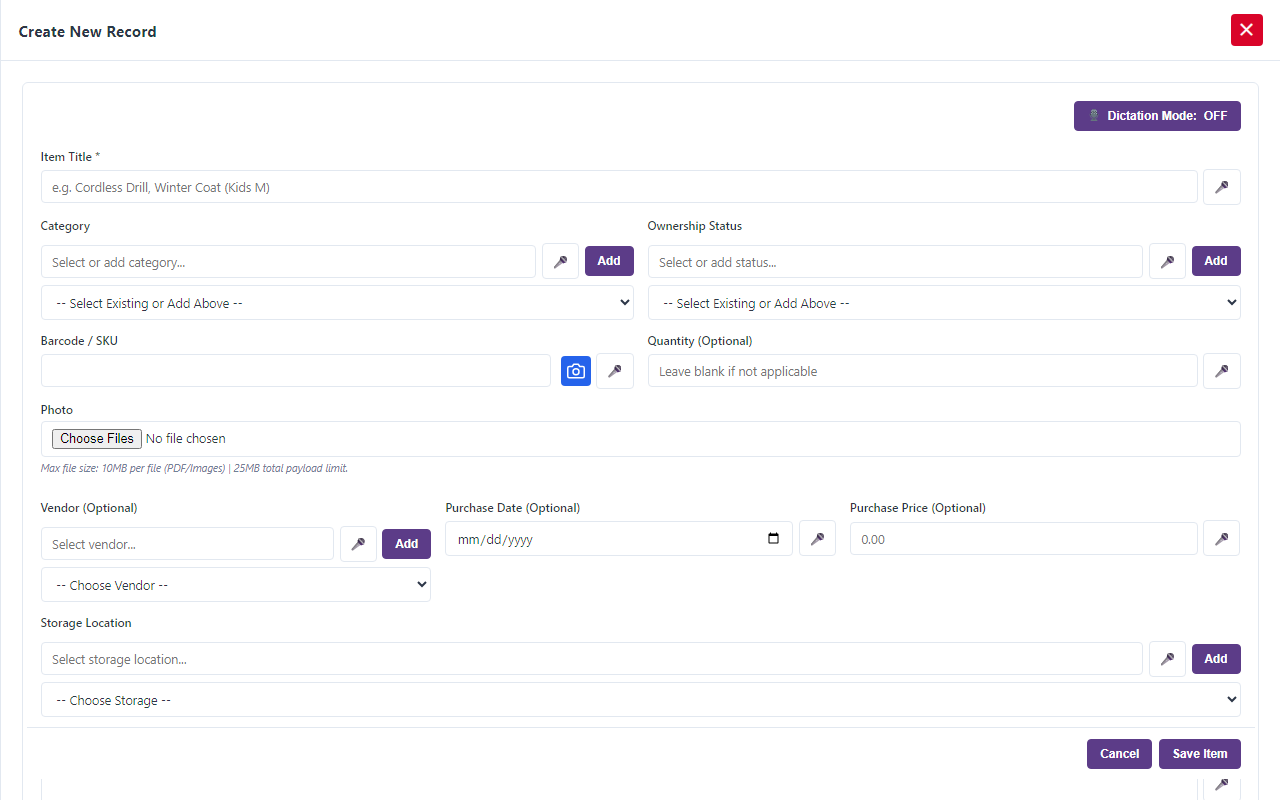This screenshot has height=800, width=1280.
Task: Click the 'Max file size' hint text
Action: [194, 468]
